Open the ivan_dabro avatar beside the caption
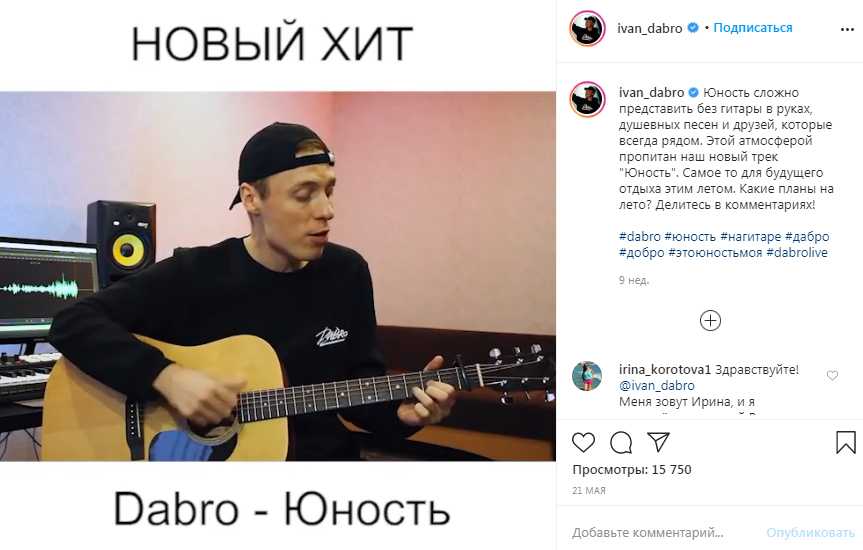863x550 pixels. pyautogui.click(x=587, y=100)
